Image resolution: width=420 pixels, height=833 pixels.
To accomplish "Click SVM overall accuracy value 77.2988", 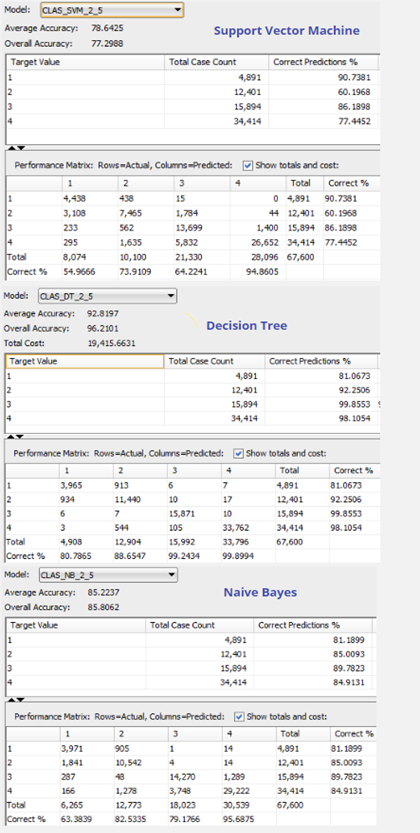I will [107, 44].
